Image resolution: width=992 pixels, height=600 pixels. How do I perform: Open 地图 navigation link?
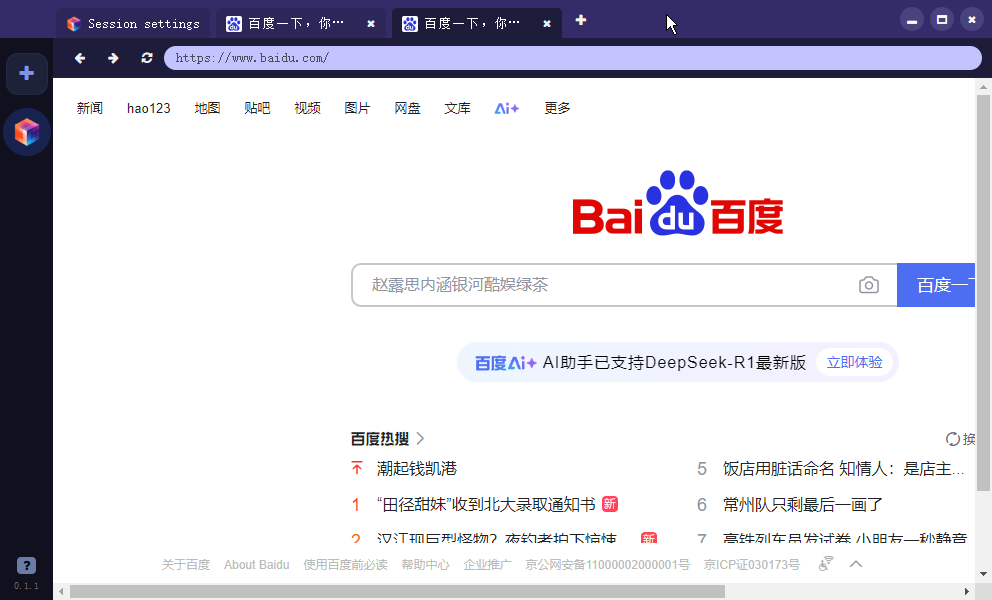pyautogui.click(x=208, y=108)
